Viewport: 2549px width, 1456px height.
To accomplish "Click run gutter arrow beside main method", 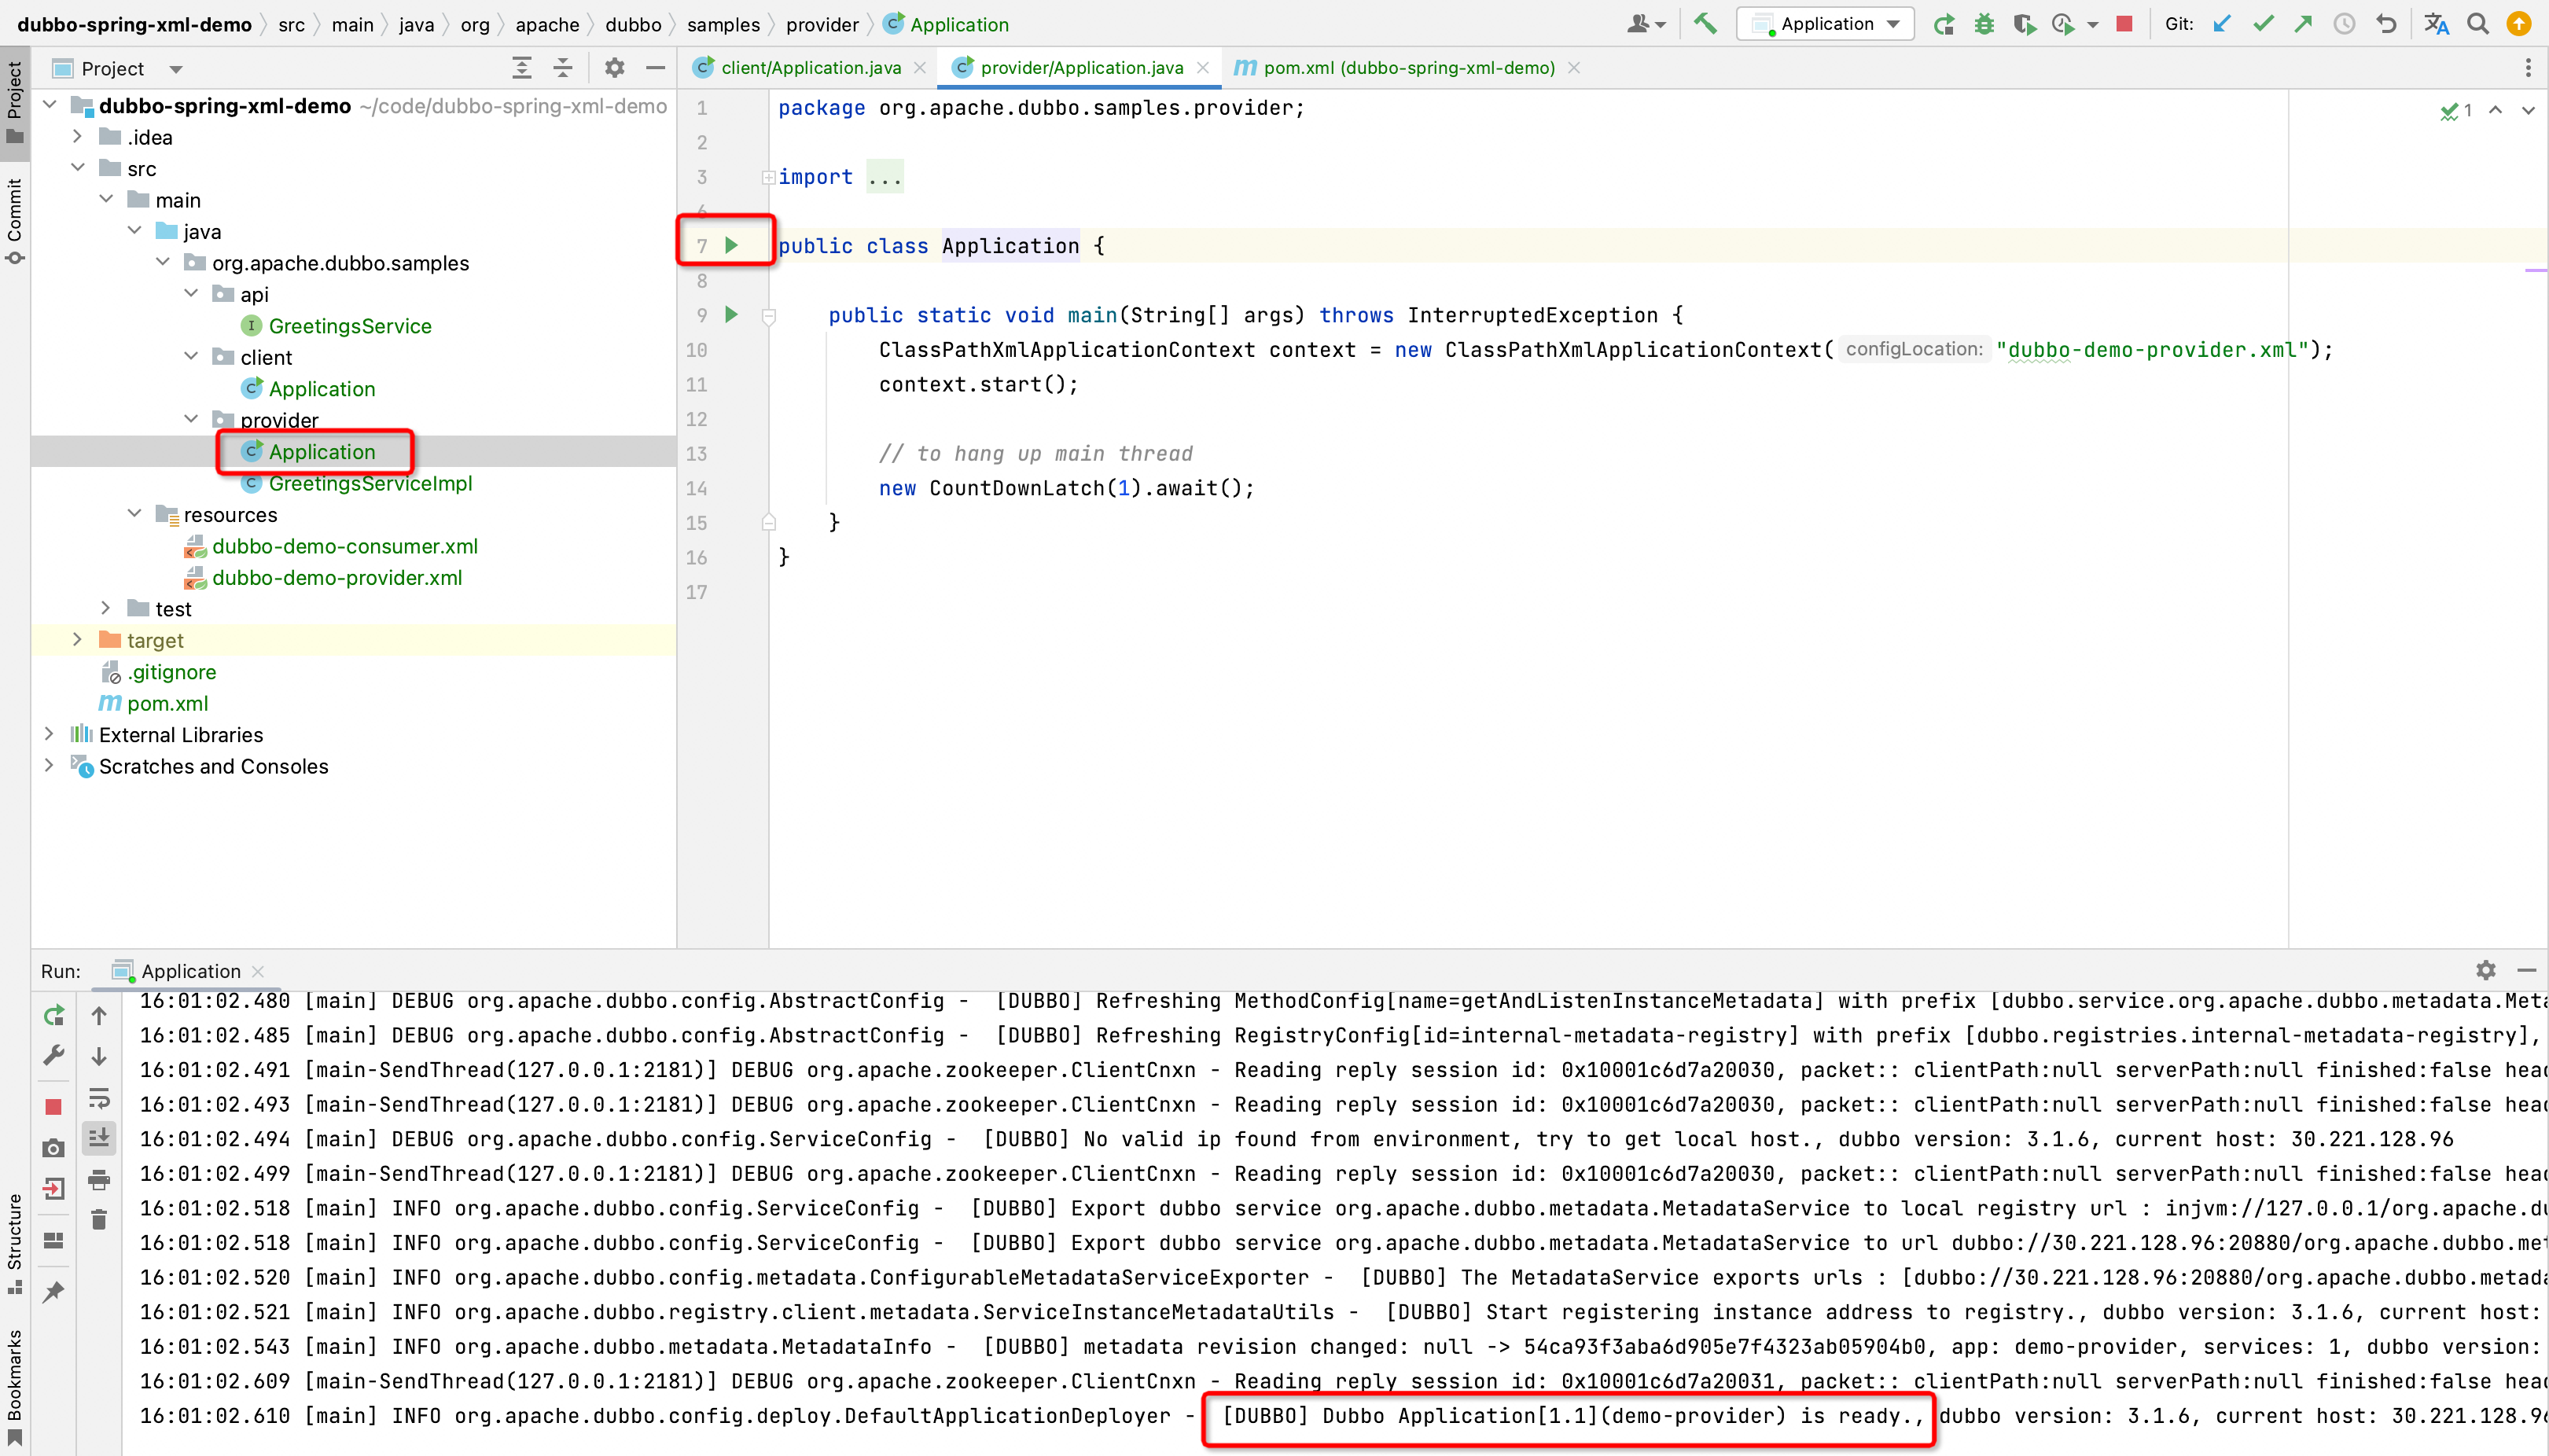I will 731,315.
